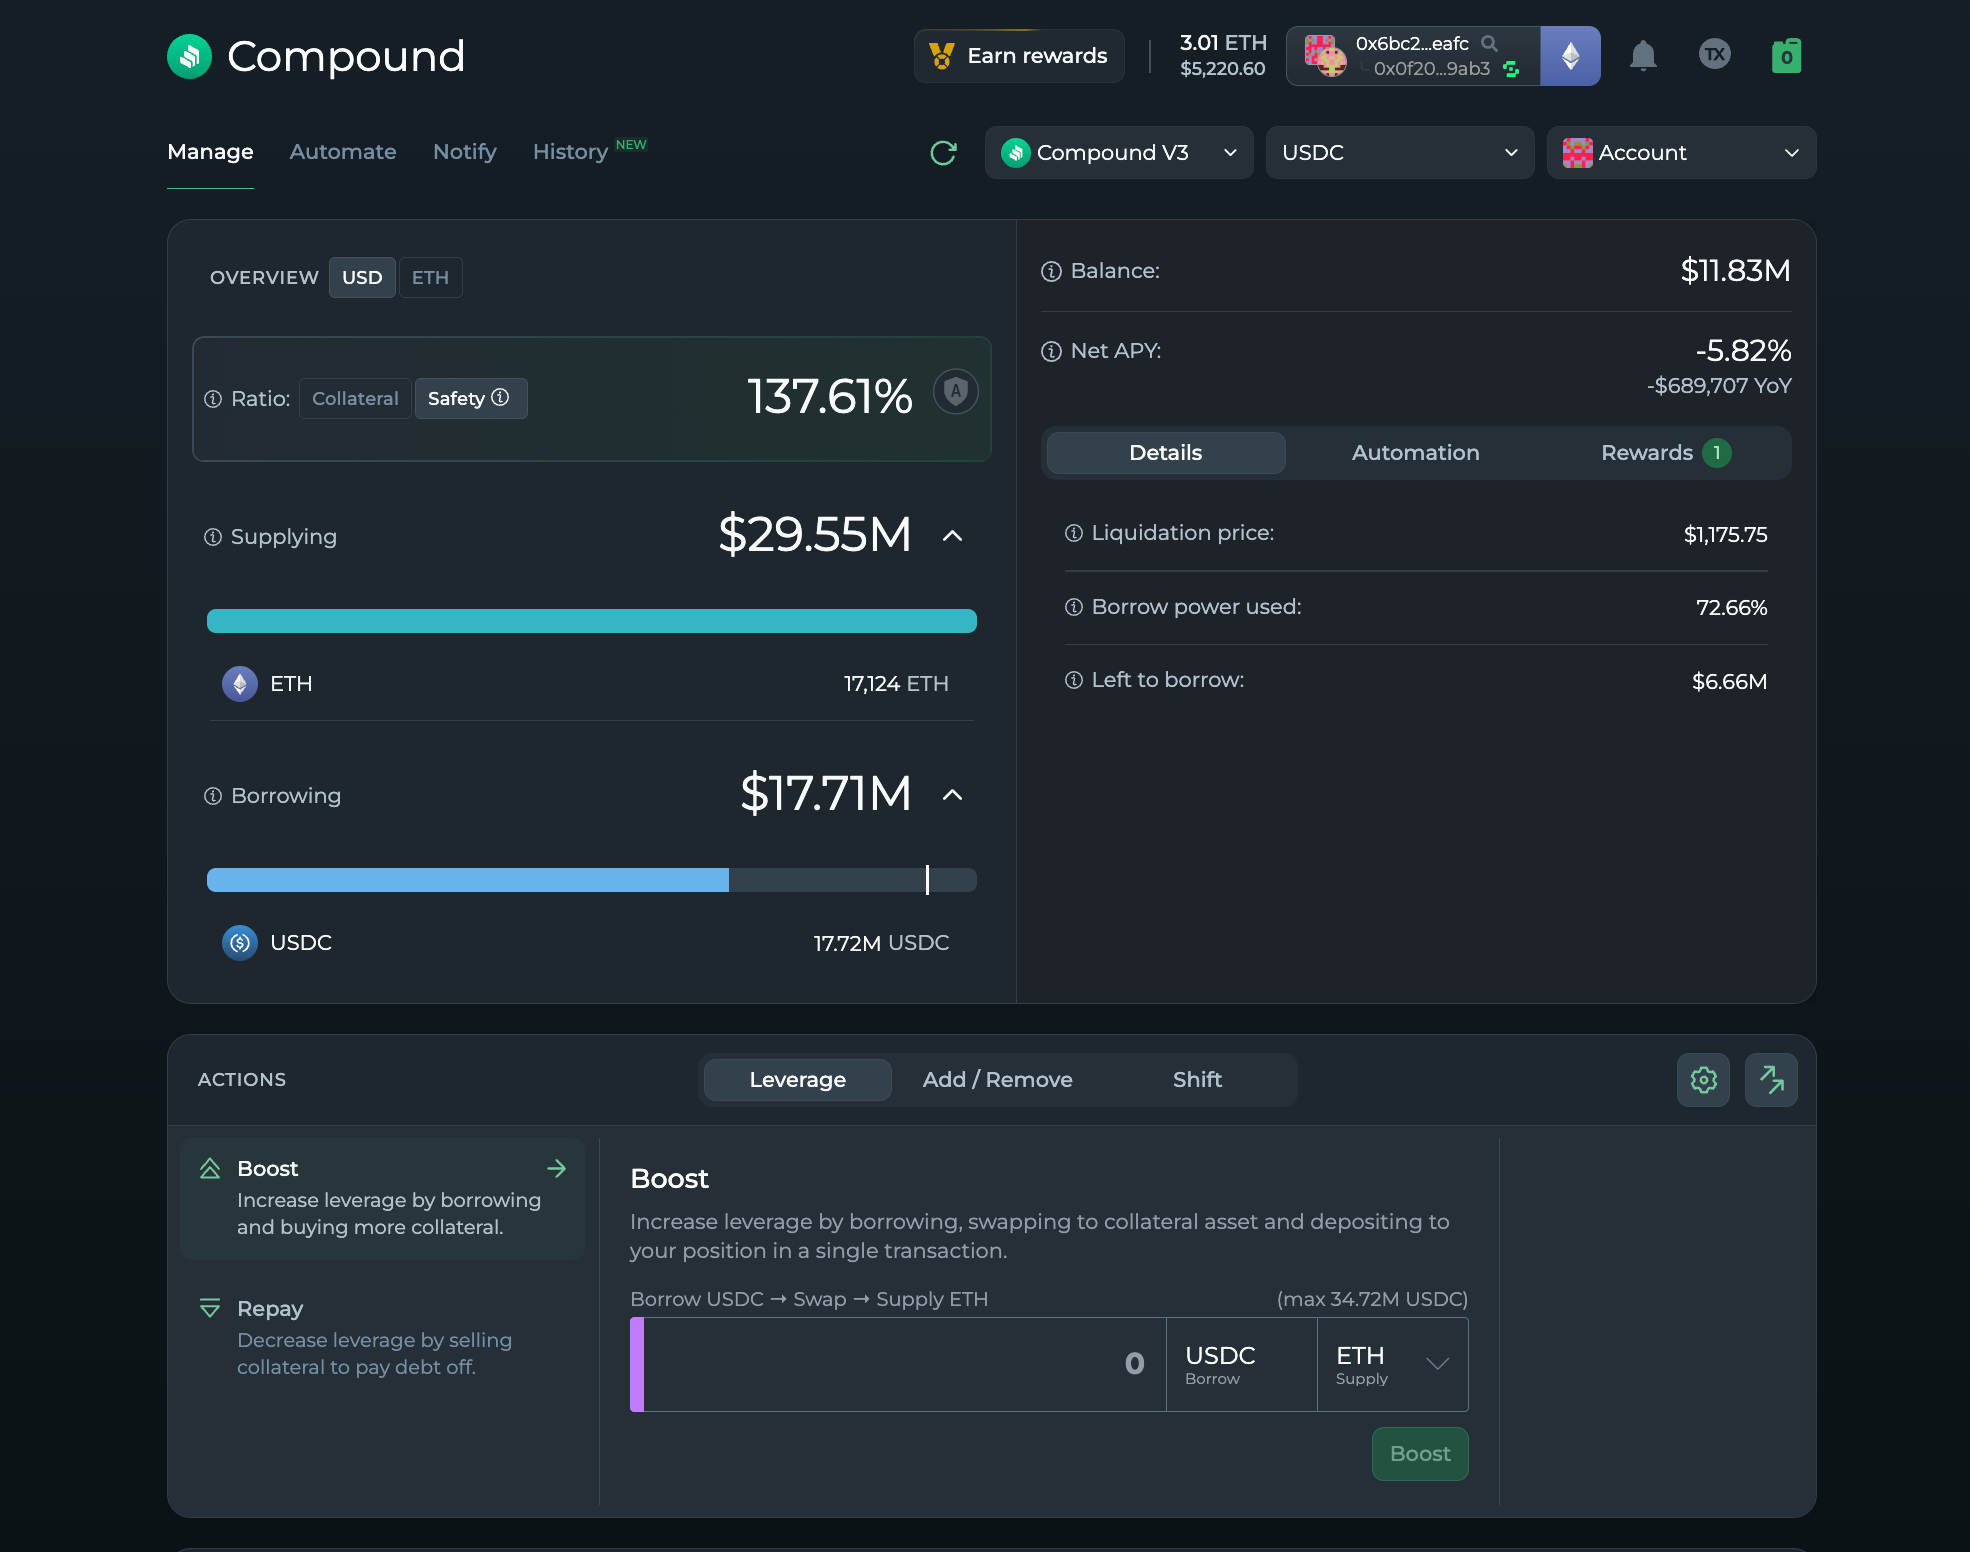The image size is (1970, 1552).
Task: Collapse the Borrowing section chevron
Action: coord(953,795)
